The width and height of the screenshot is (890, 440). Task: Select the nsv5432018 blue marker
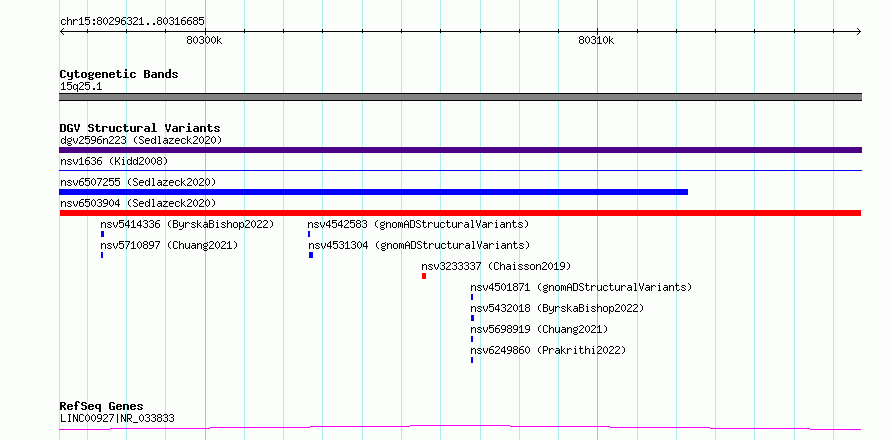pyautogui.click(x=472, y=318)
